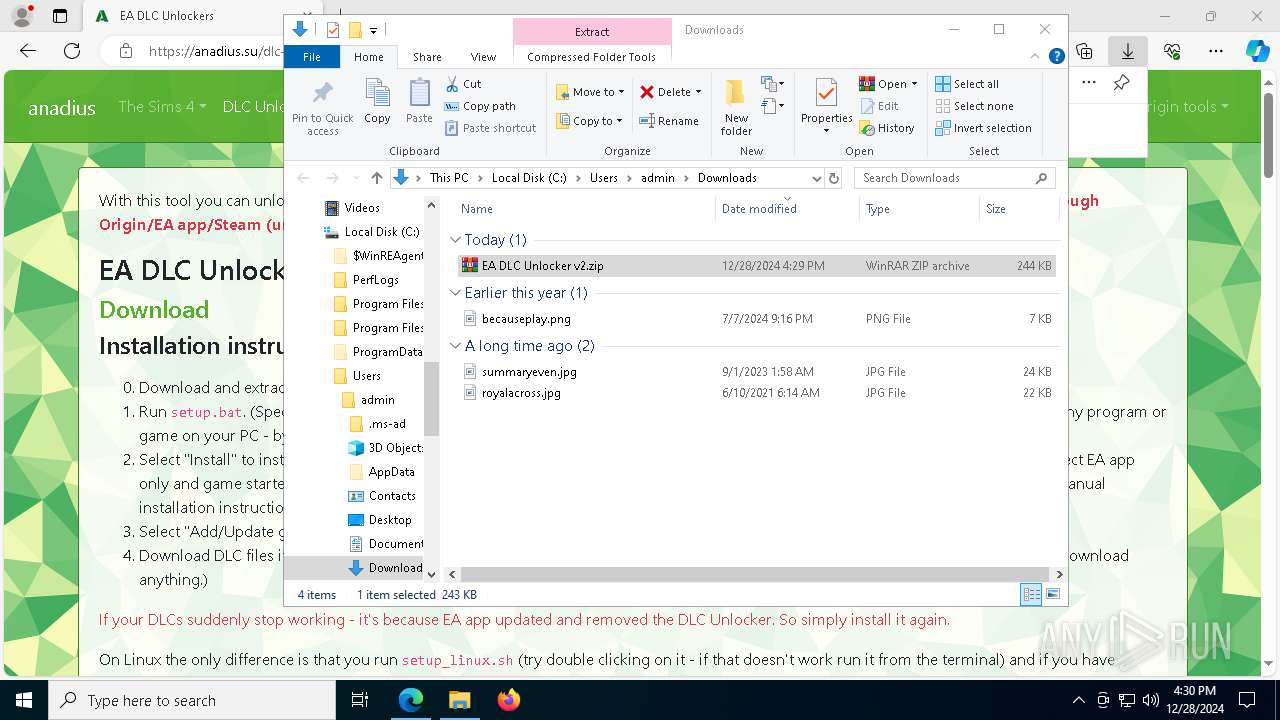Open The Sims 4 menu on anadius page
Viewport: 1280px width, 720px height.
click(162, 106)
